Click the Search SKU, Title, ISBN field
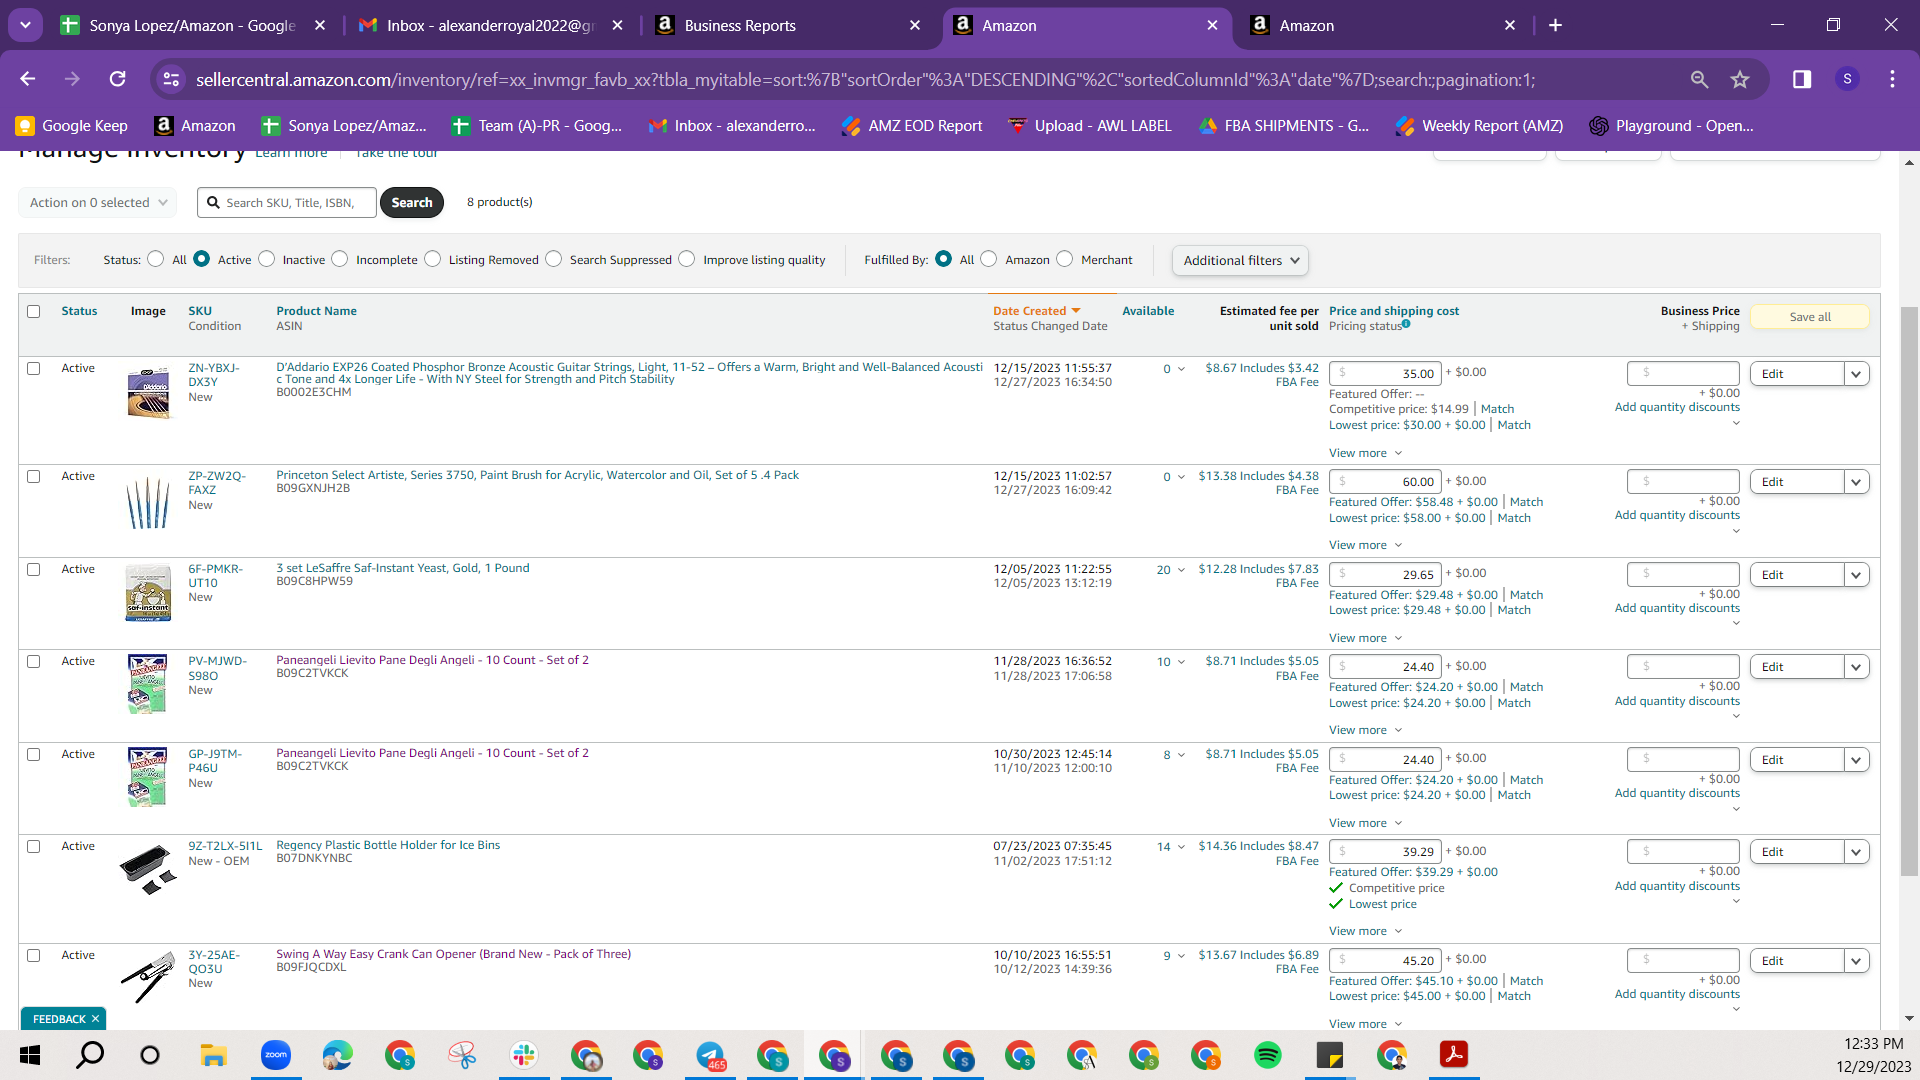 coord(287,202)
